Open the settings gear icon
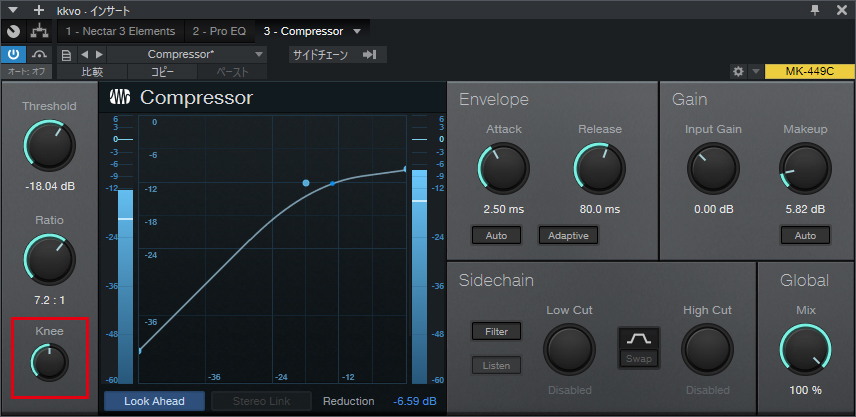 pos(738,72)
